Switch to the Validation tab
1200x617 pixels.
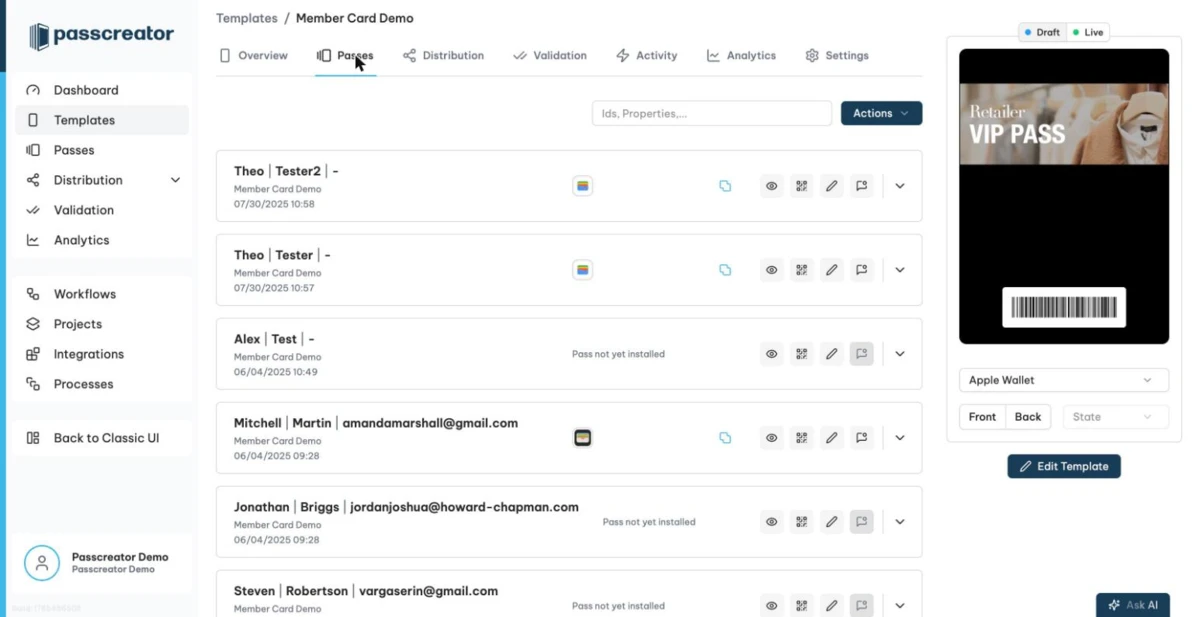550,56
